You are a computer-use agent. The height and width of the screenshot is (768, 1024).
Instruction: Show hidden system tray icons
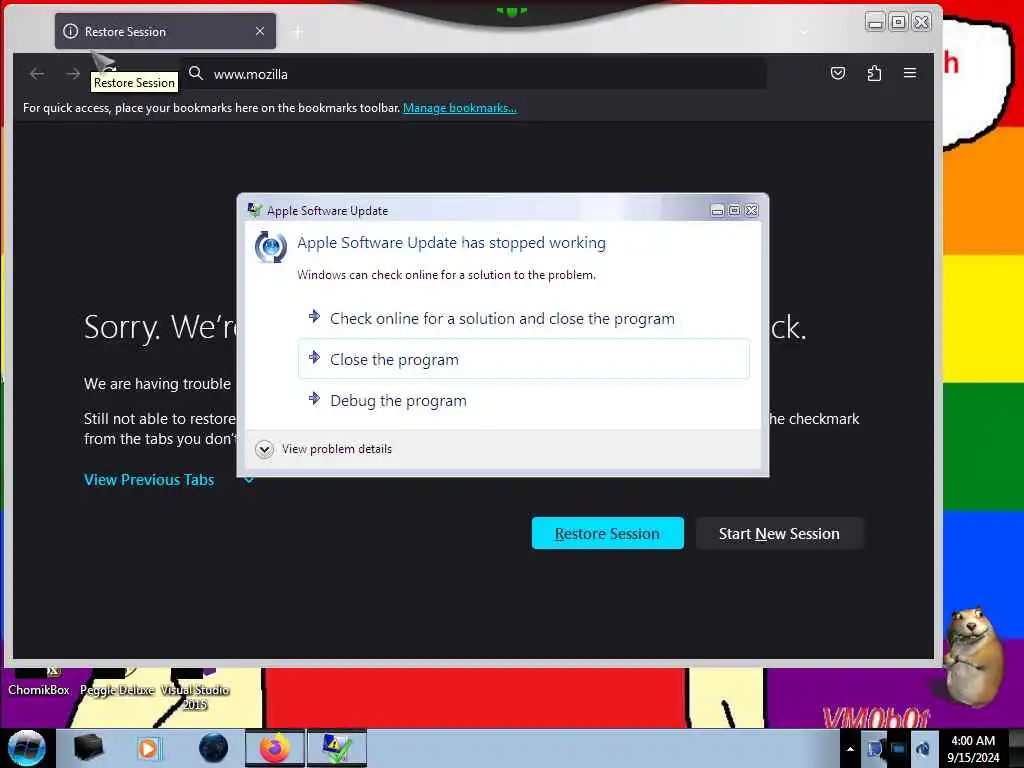(850, 749)
